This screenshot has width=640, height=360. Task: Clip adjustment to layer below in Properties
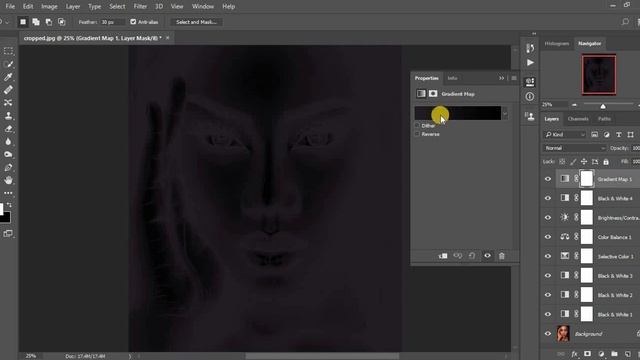click(443, 256)
